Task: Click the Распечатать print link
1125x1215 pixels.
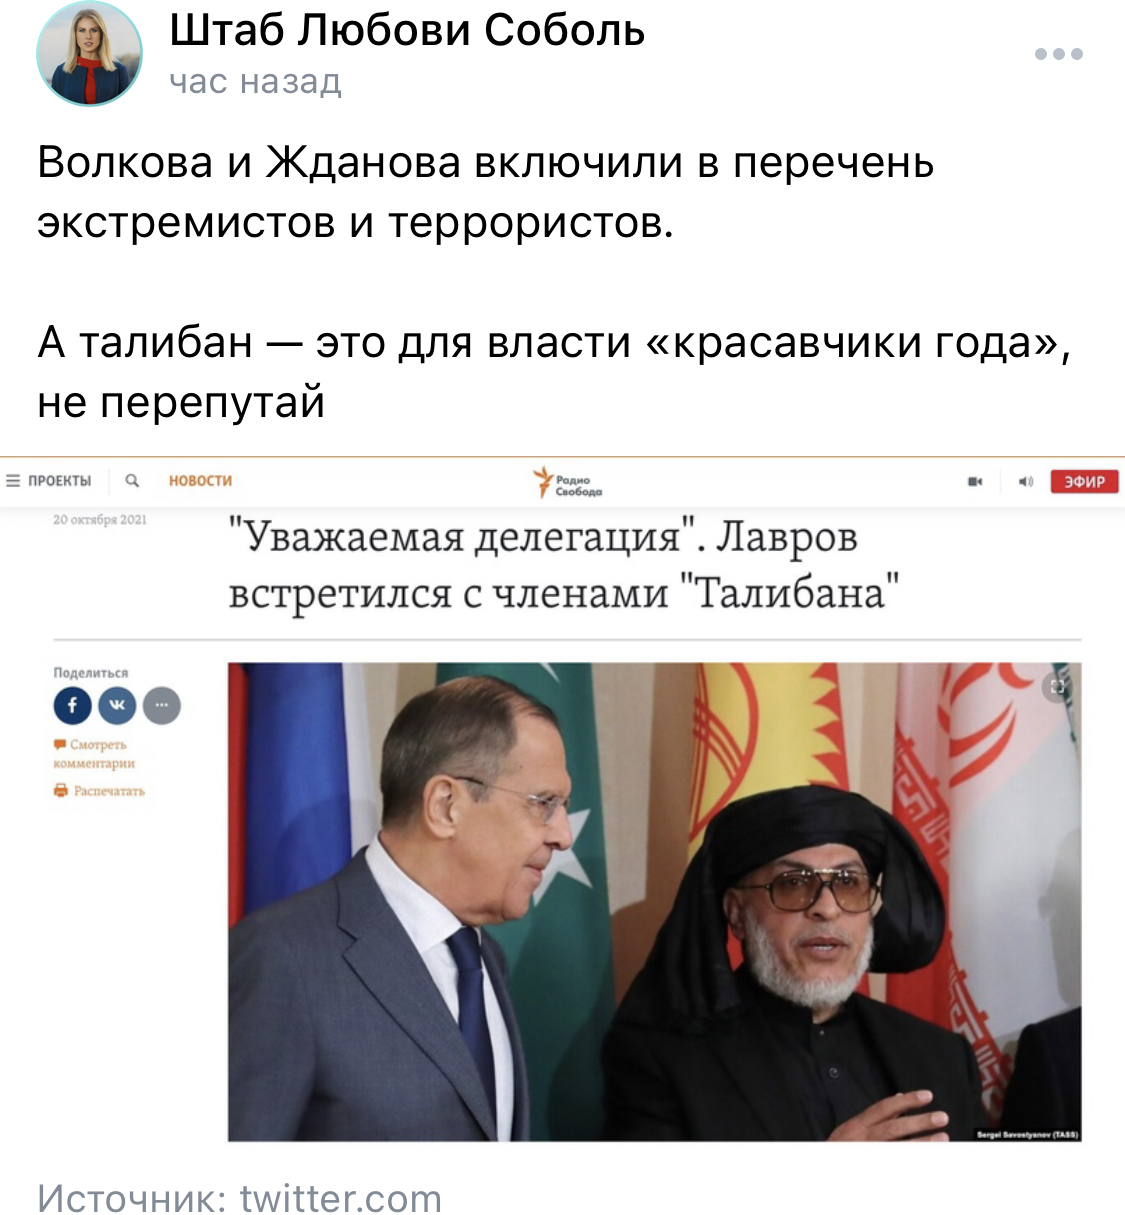Action: (99, 791)
